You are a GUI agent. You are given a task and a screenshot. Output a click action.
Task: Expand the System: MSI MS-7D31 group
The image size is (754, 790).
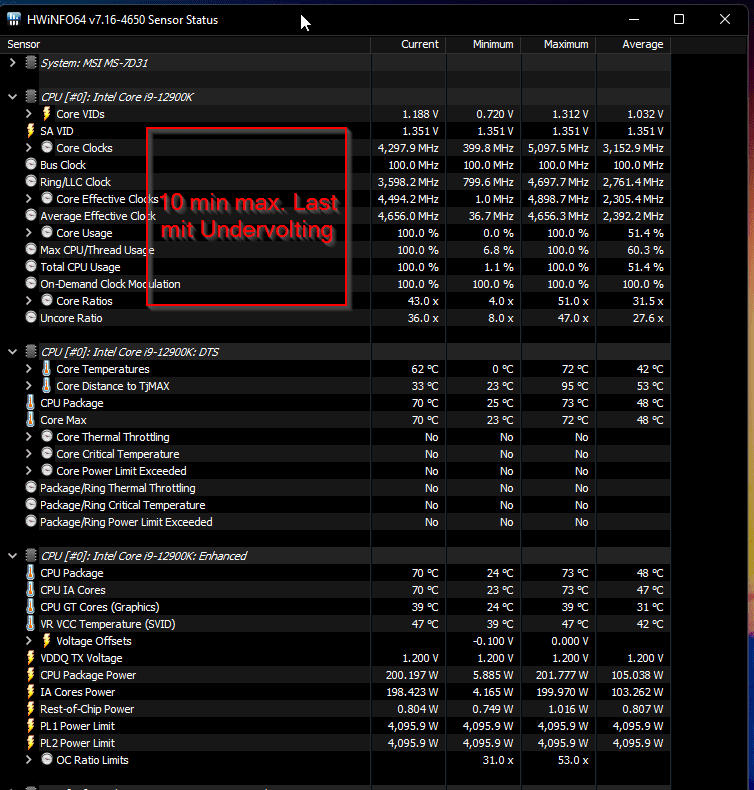(13, 62)
